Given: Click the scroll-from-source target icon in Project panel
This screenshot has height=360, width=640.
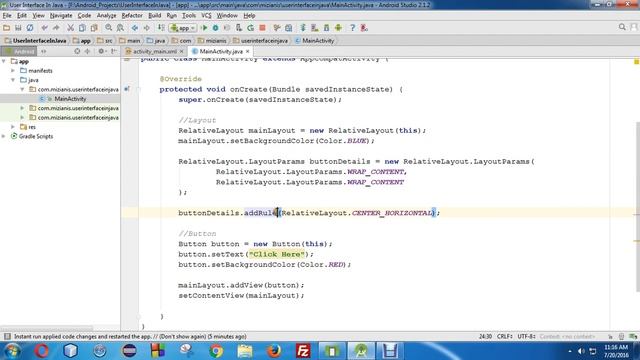Looking at the screenshot, I should (77, 51).
